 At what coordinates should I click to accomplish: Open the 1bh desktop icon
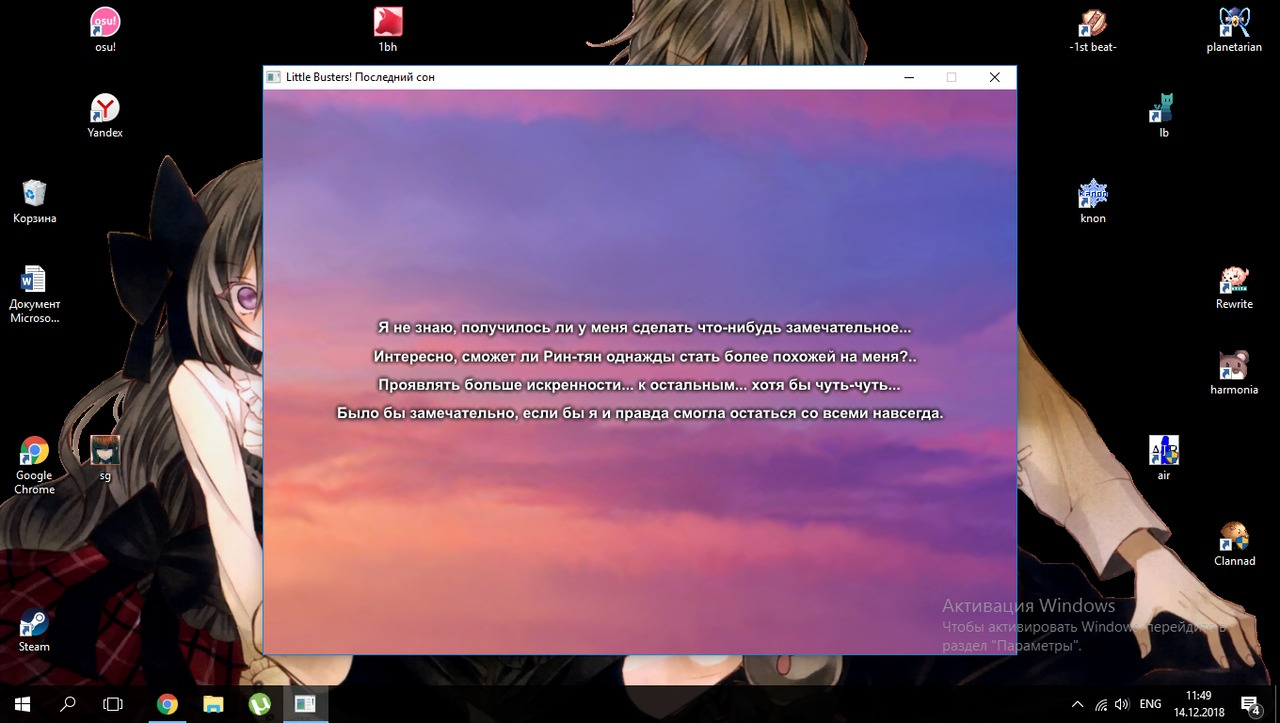tap(388, 22)
